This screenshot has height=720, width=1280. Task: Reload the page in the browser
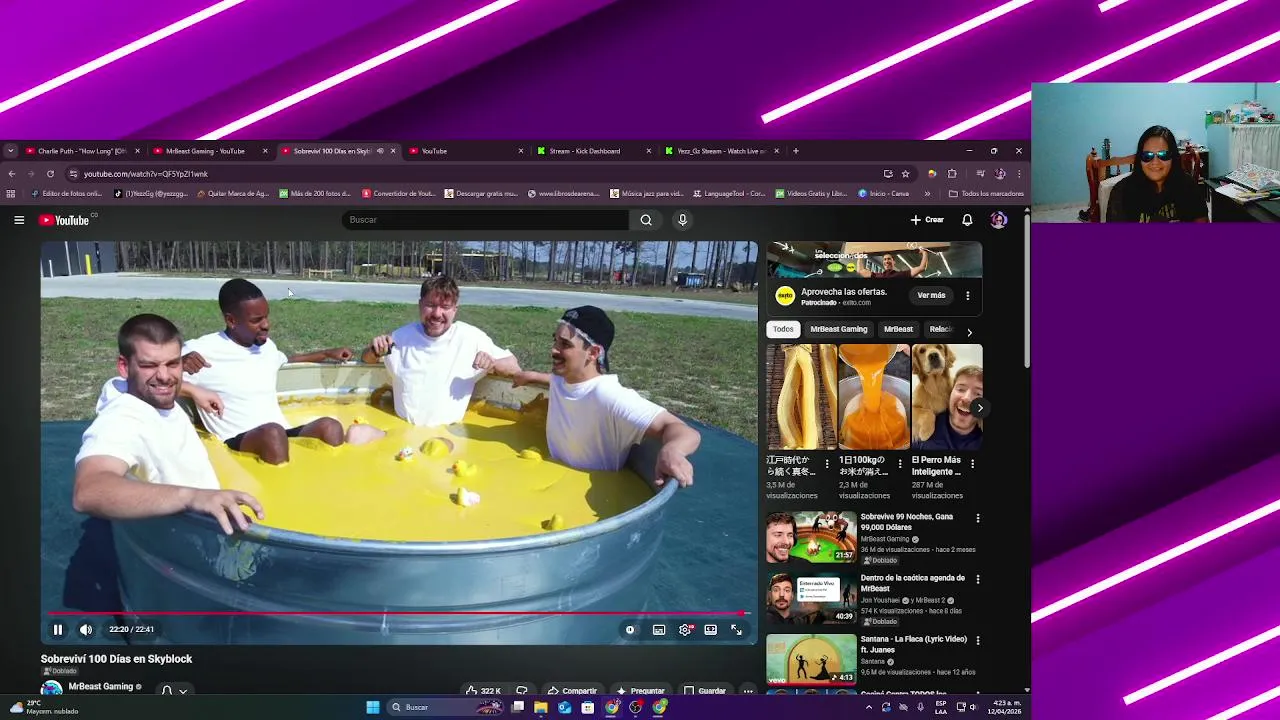tap(50, 173)
